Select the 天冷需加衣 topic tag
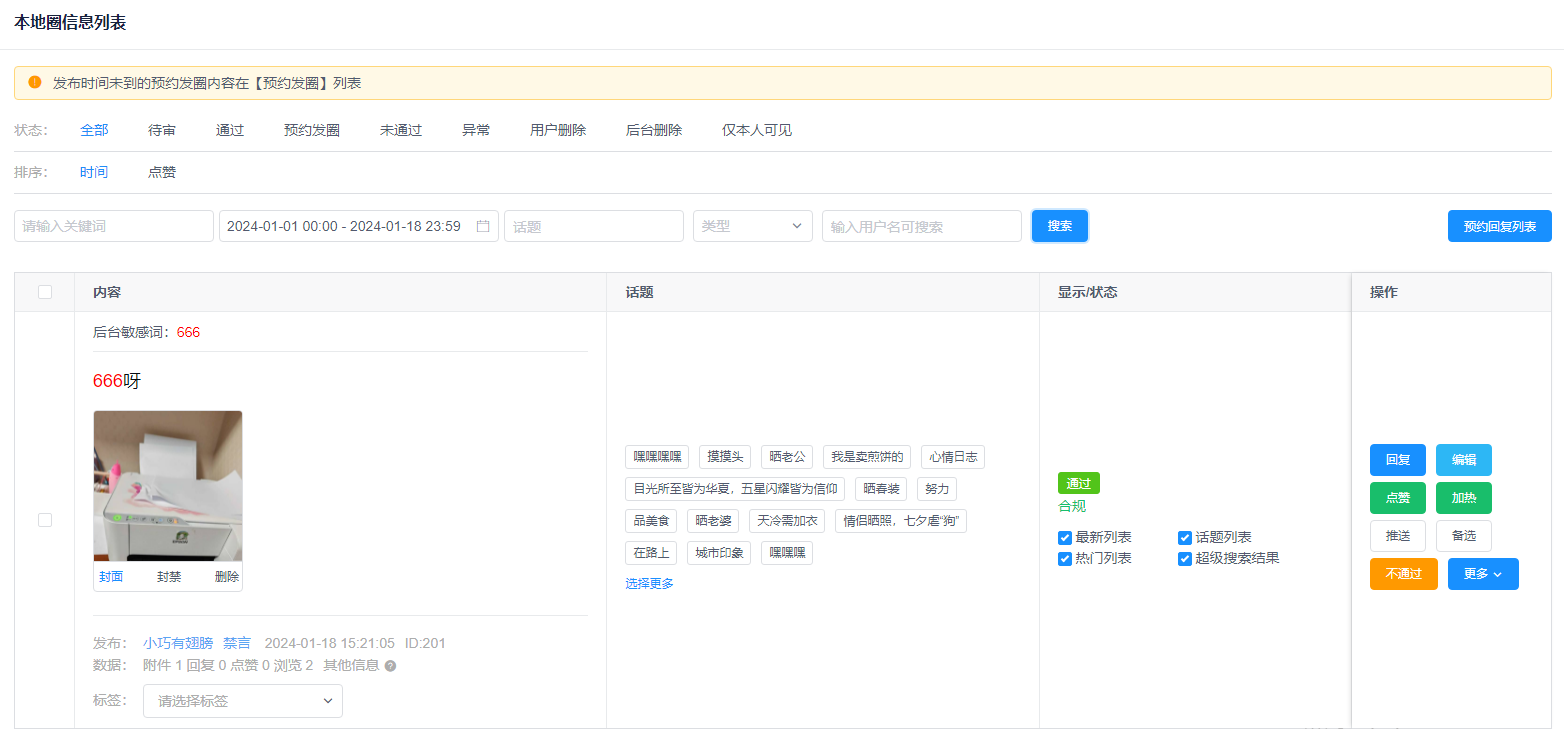Image resolution: width=1564 pixels, height=729 pixels. coord(787,521)
